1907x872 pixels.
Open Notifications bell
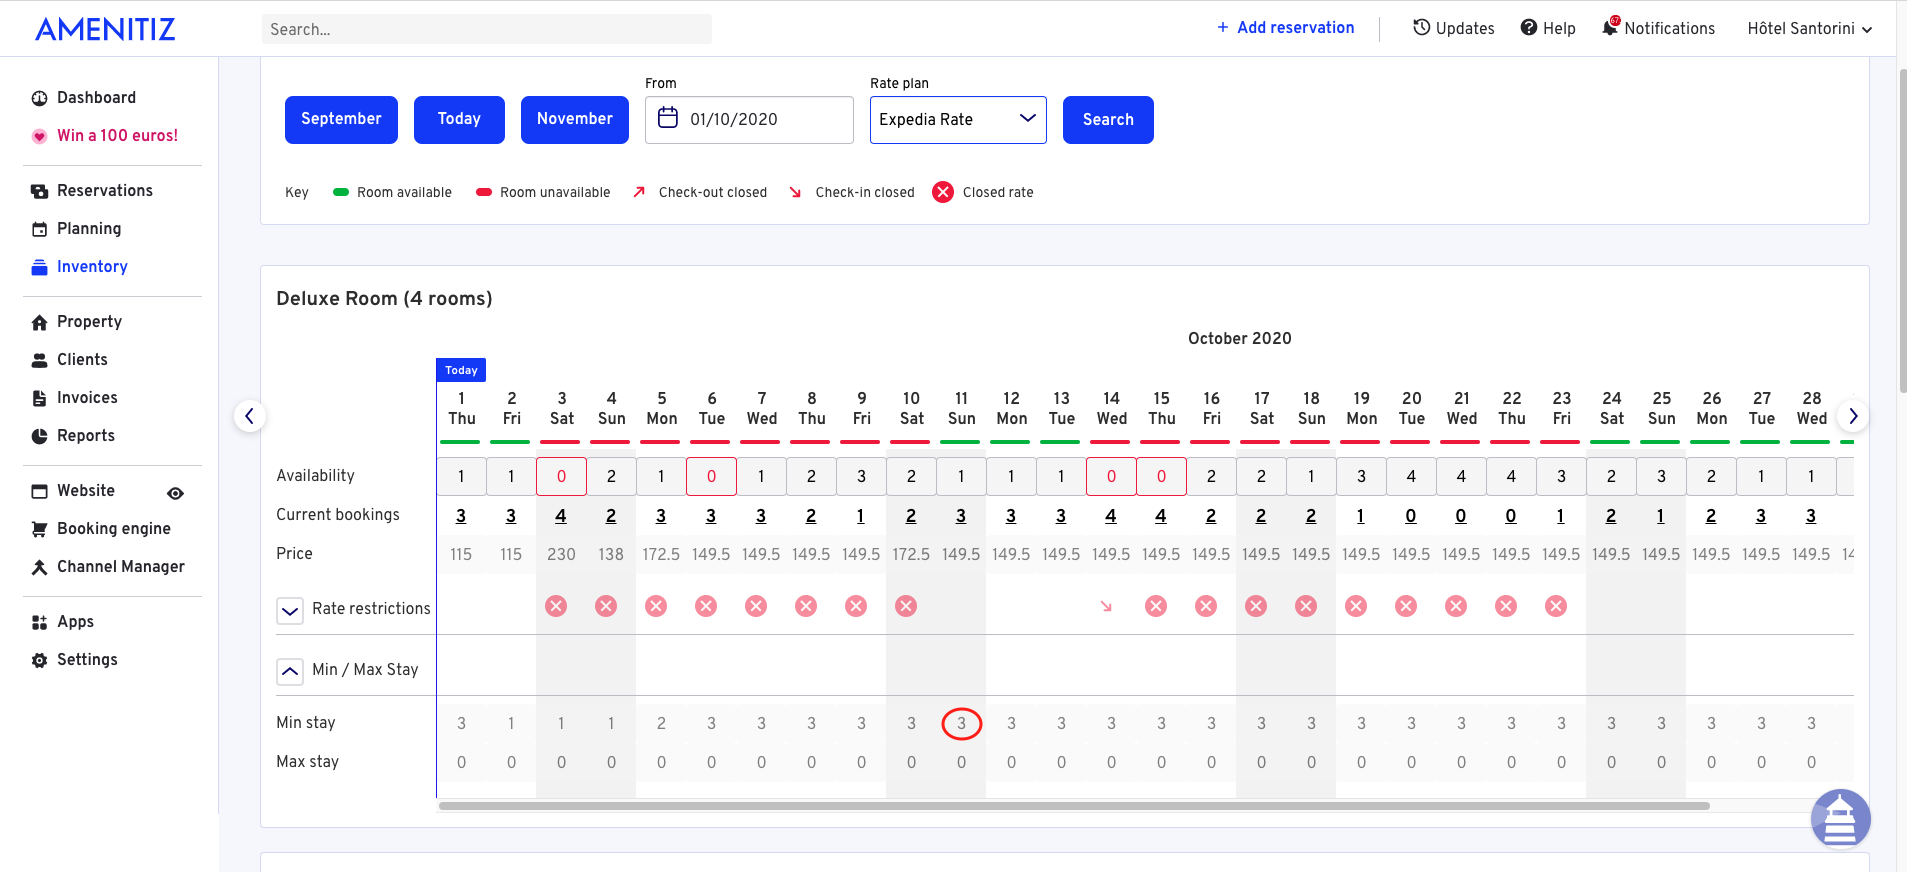[x=1658, y=28]
